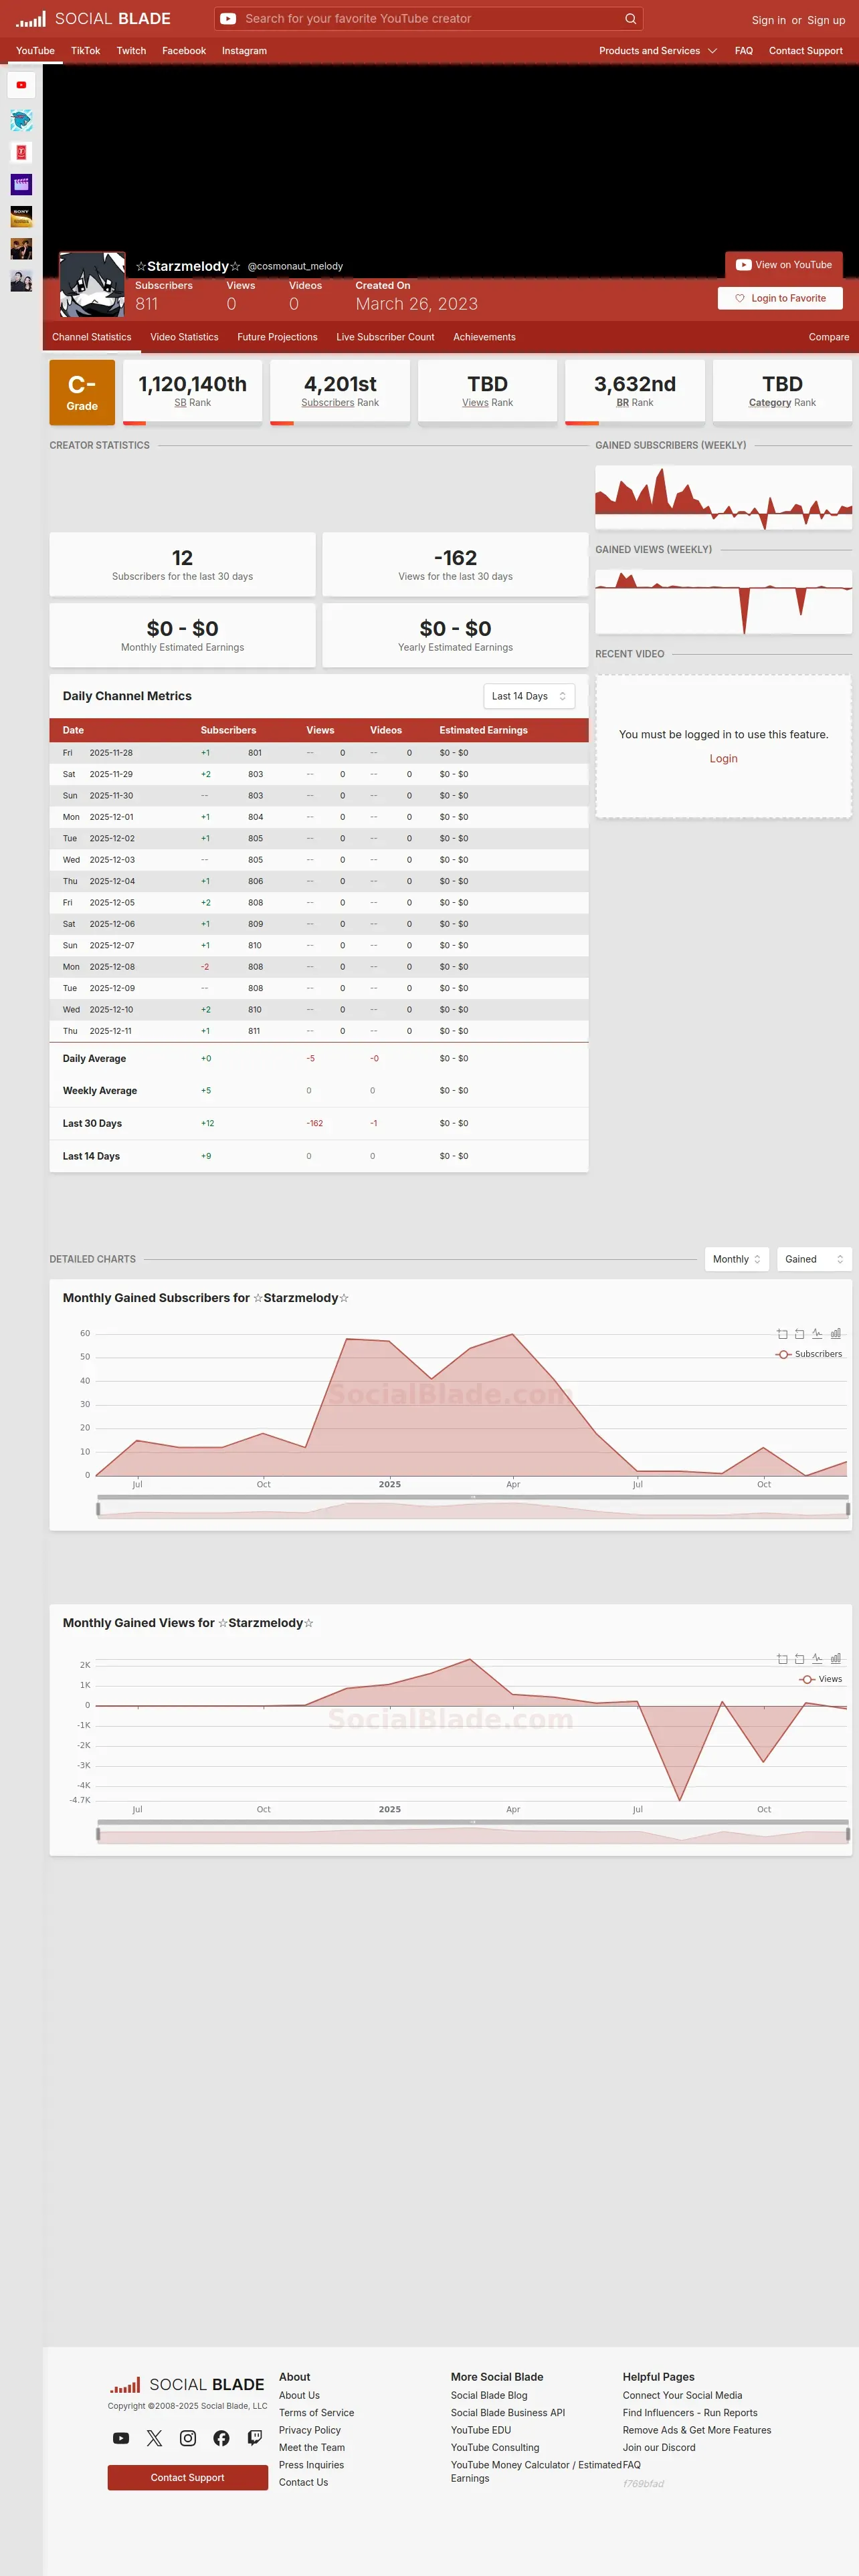Open the Monthly chart interval dropdown
The width and height of the screenshot is (859, 2576).
[737, 1259]
